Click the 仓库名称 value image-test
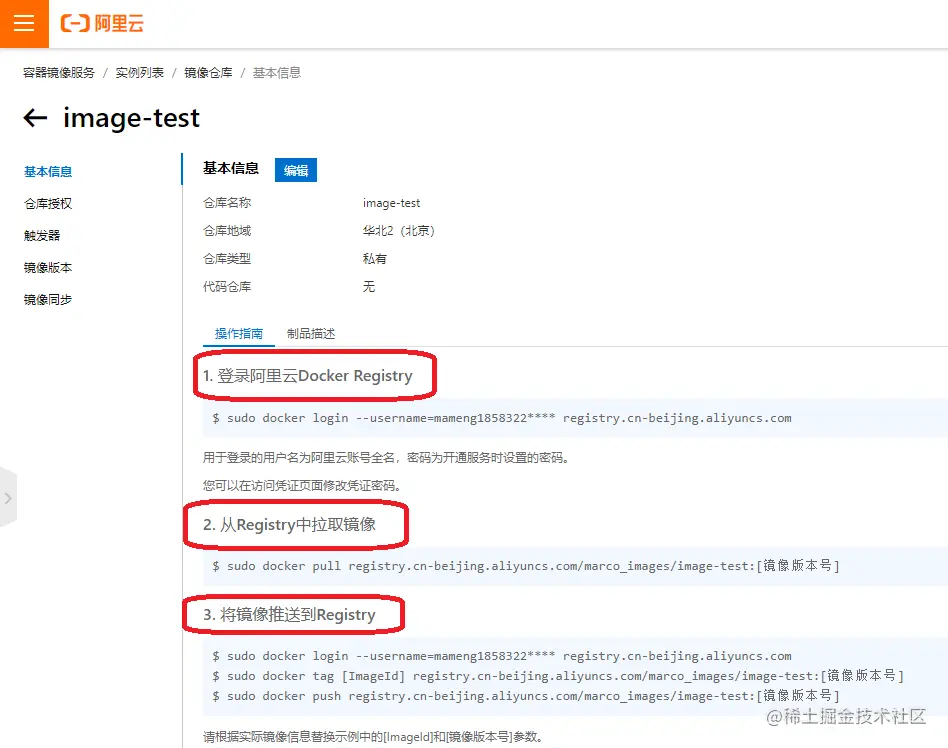Image resolution: width=948 pixels, height=748 pixels. [391, 203]
